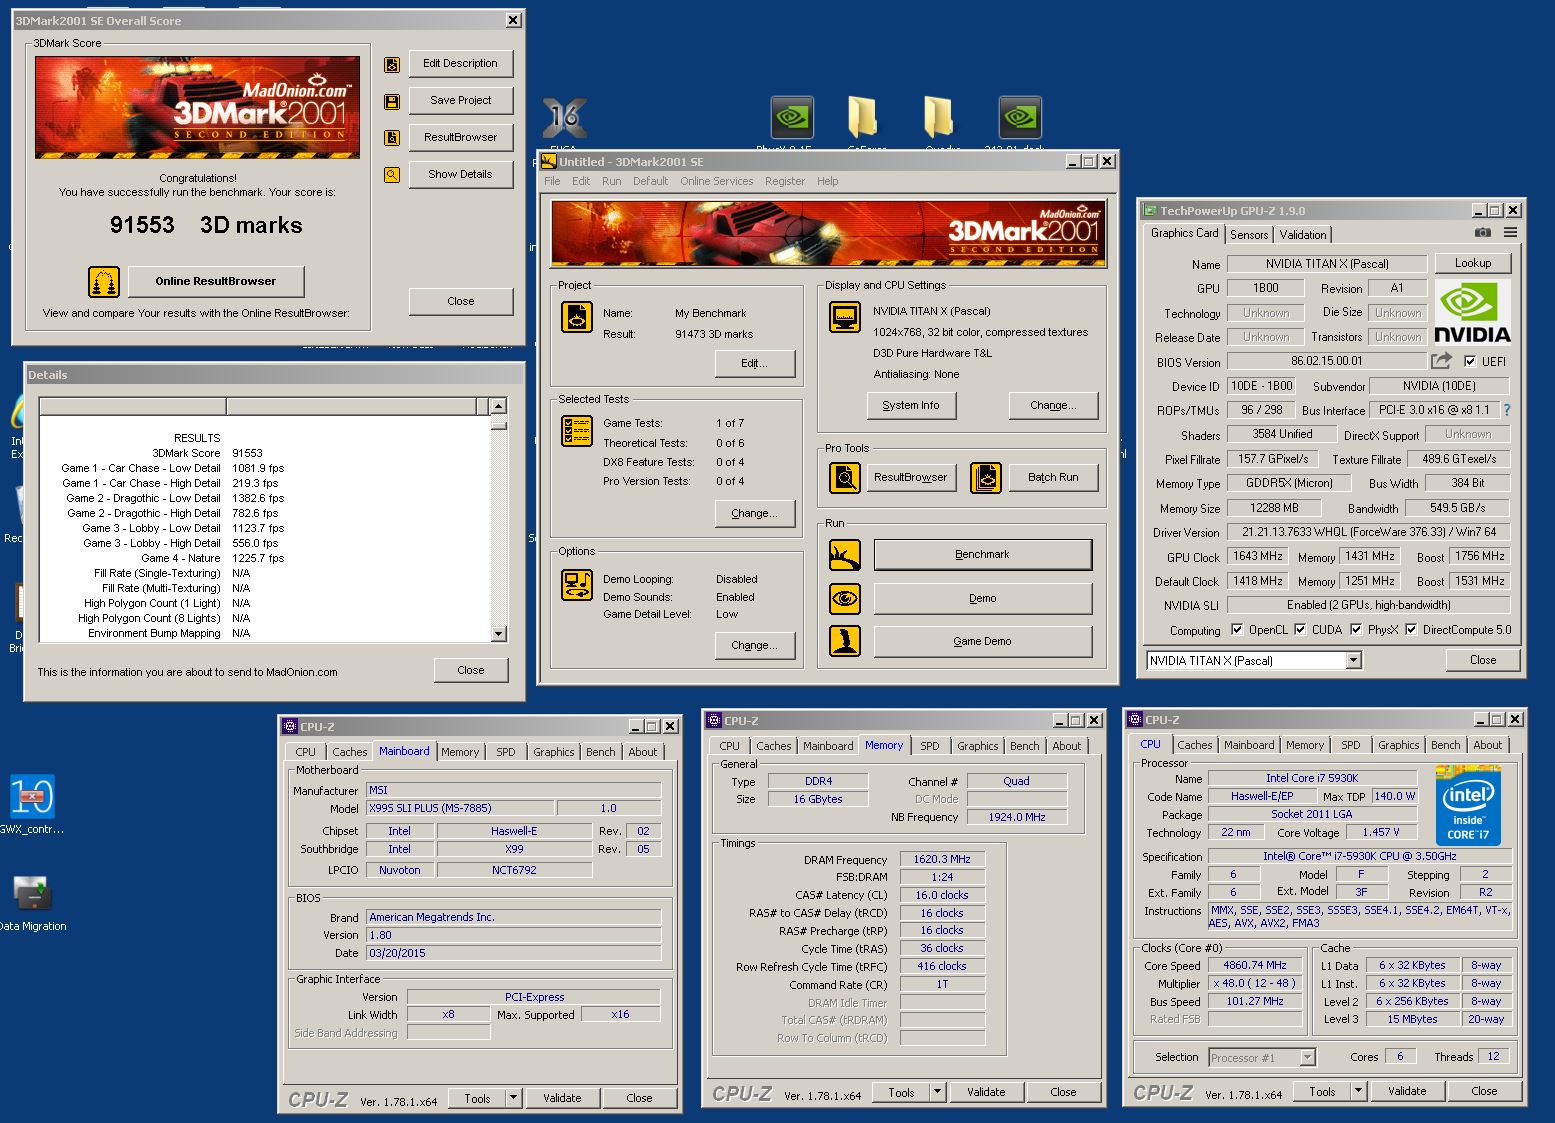Click the Details list scroll-down arrow

click(499, 634)
